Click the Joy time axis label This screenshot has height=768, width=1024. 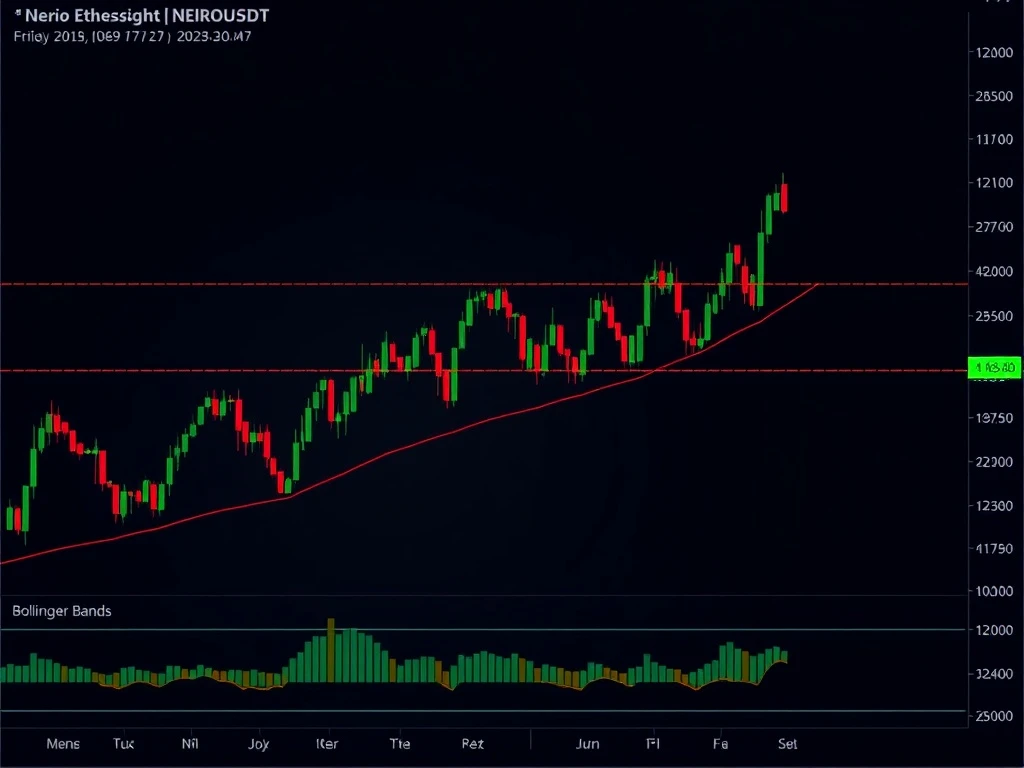click(259, 744)
